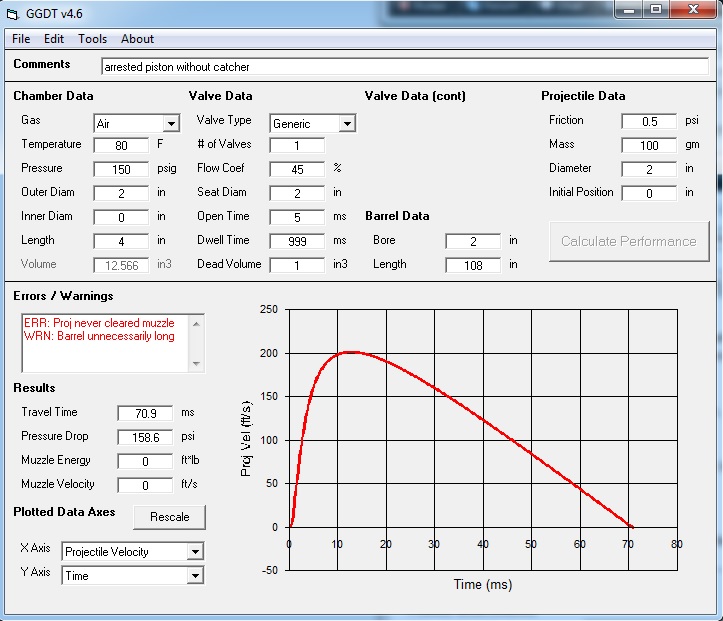Image resolution: width=723 pixels, height=621 pixels.
Task: Click the Projectile Friction input field
Action: point(649,121)
